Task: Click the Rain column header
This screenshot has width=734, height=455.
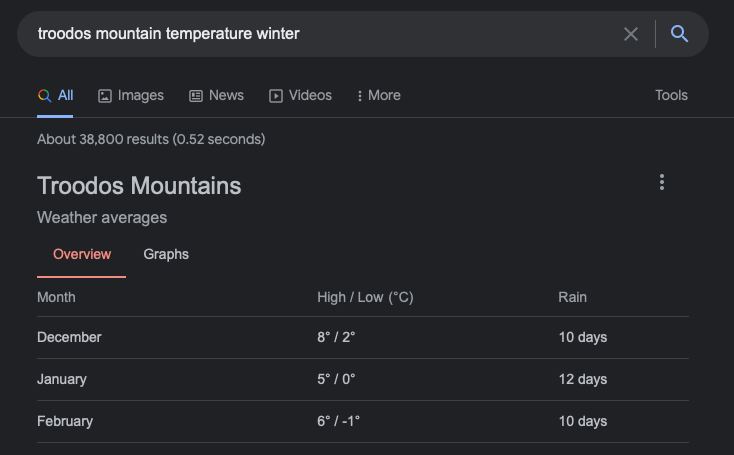Action: click(572, 297)
